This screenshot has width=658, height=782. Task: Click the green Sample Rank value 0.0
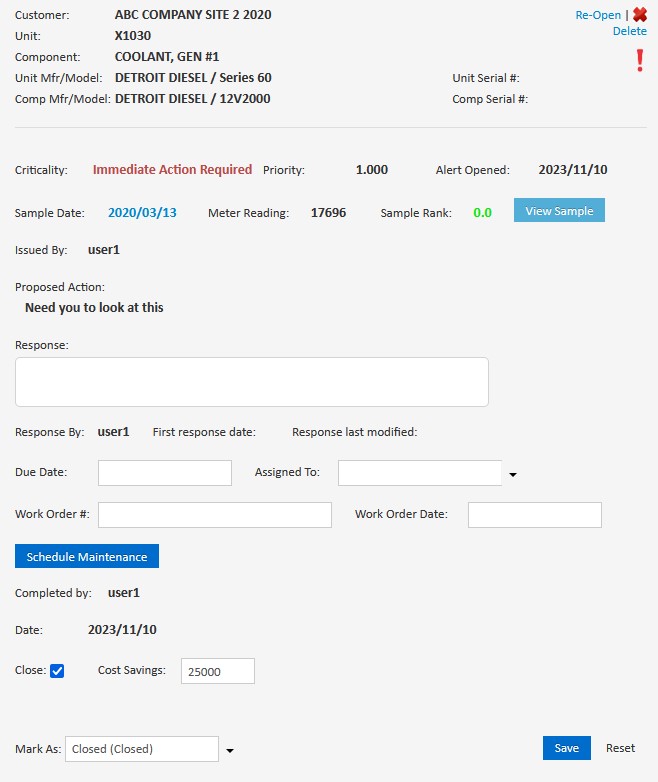482,212
